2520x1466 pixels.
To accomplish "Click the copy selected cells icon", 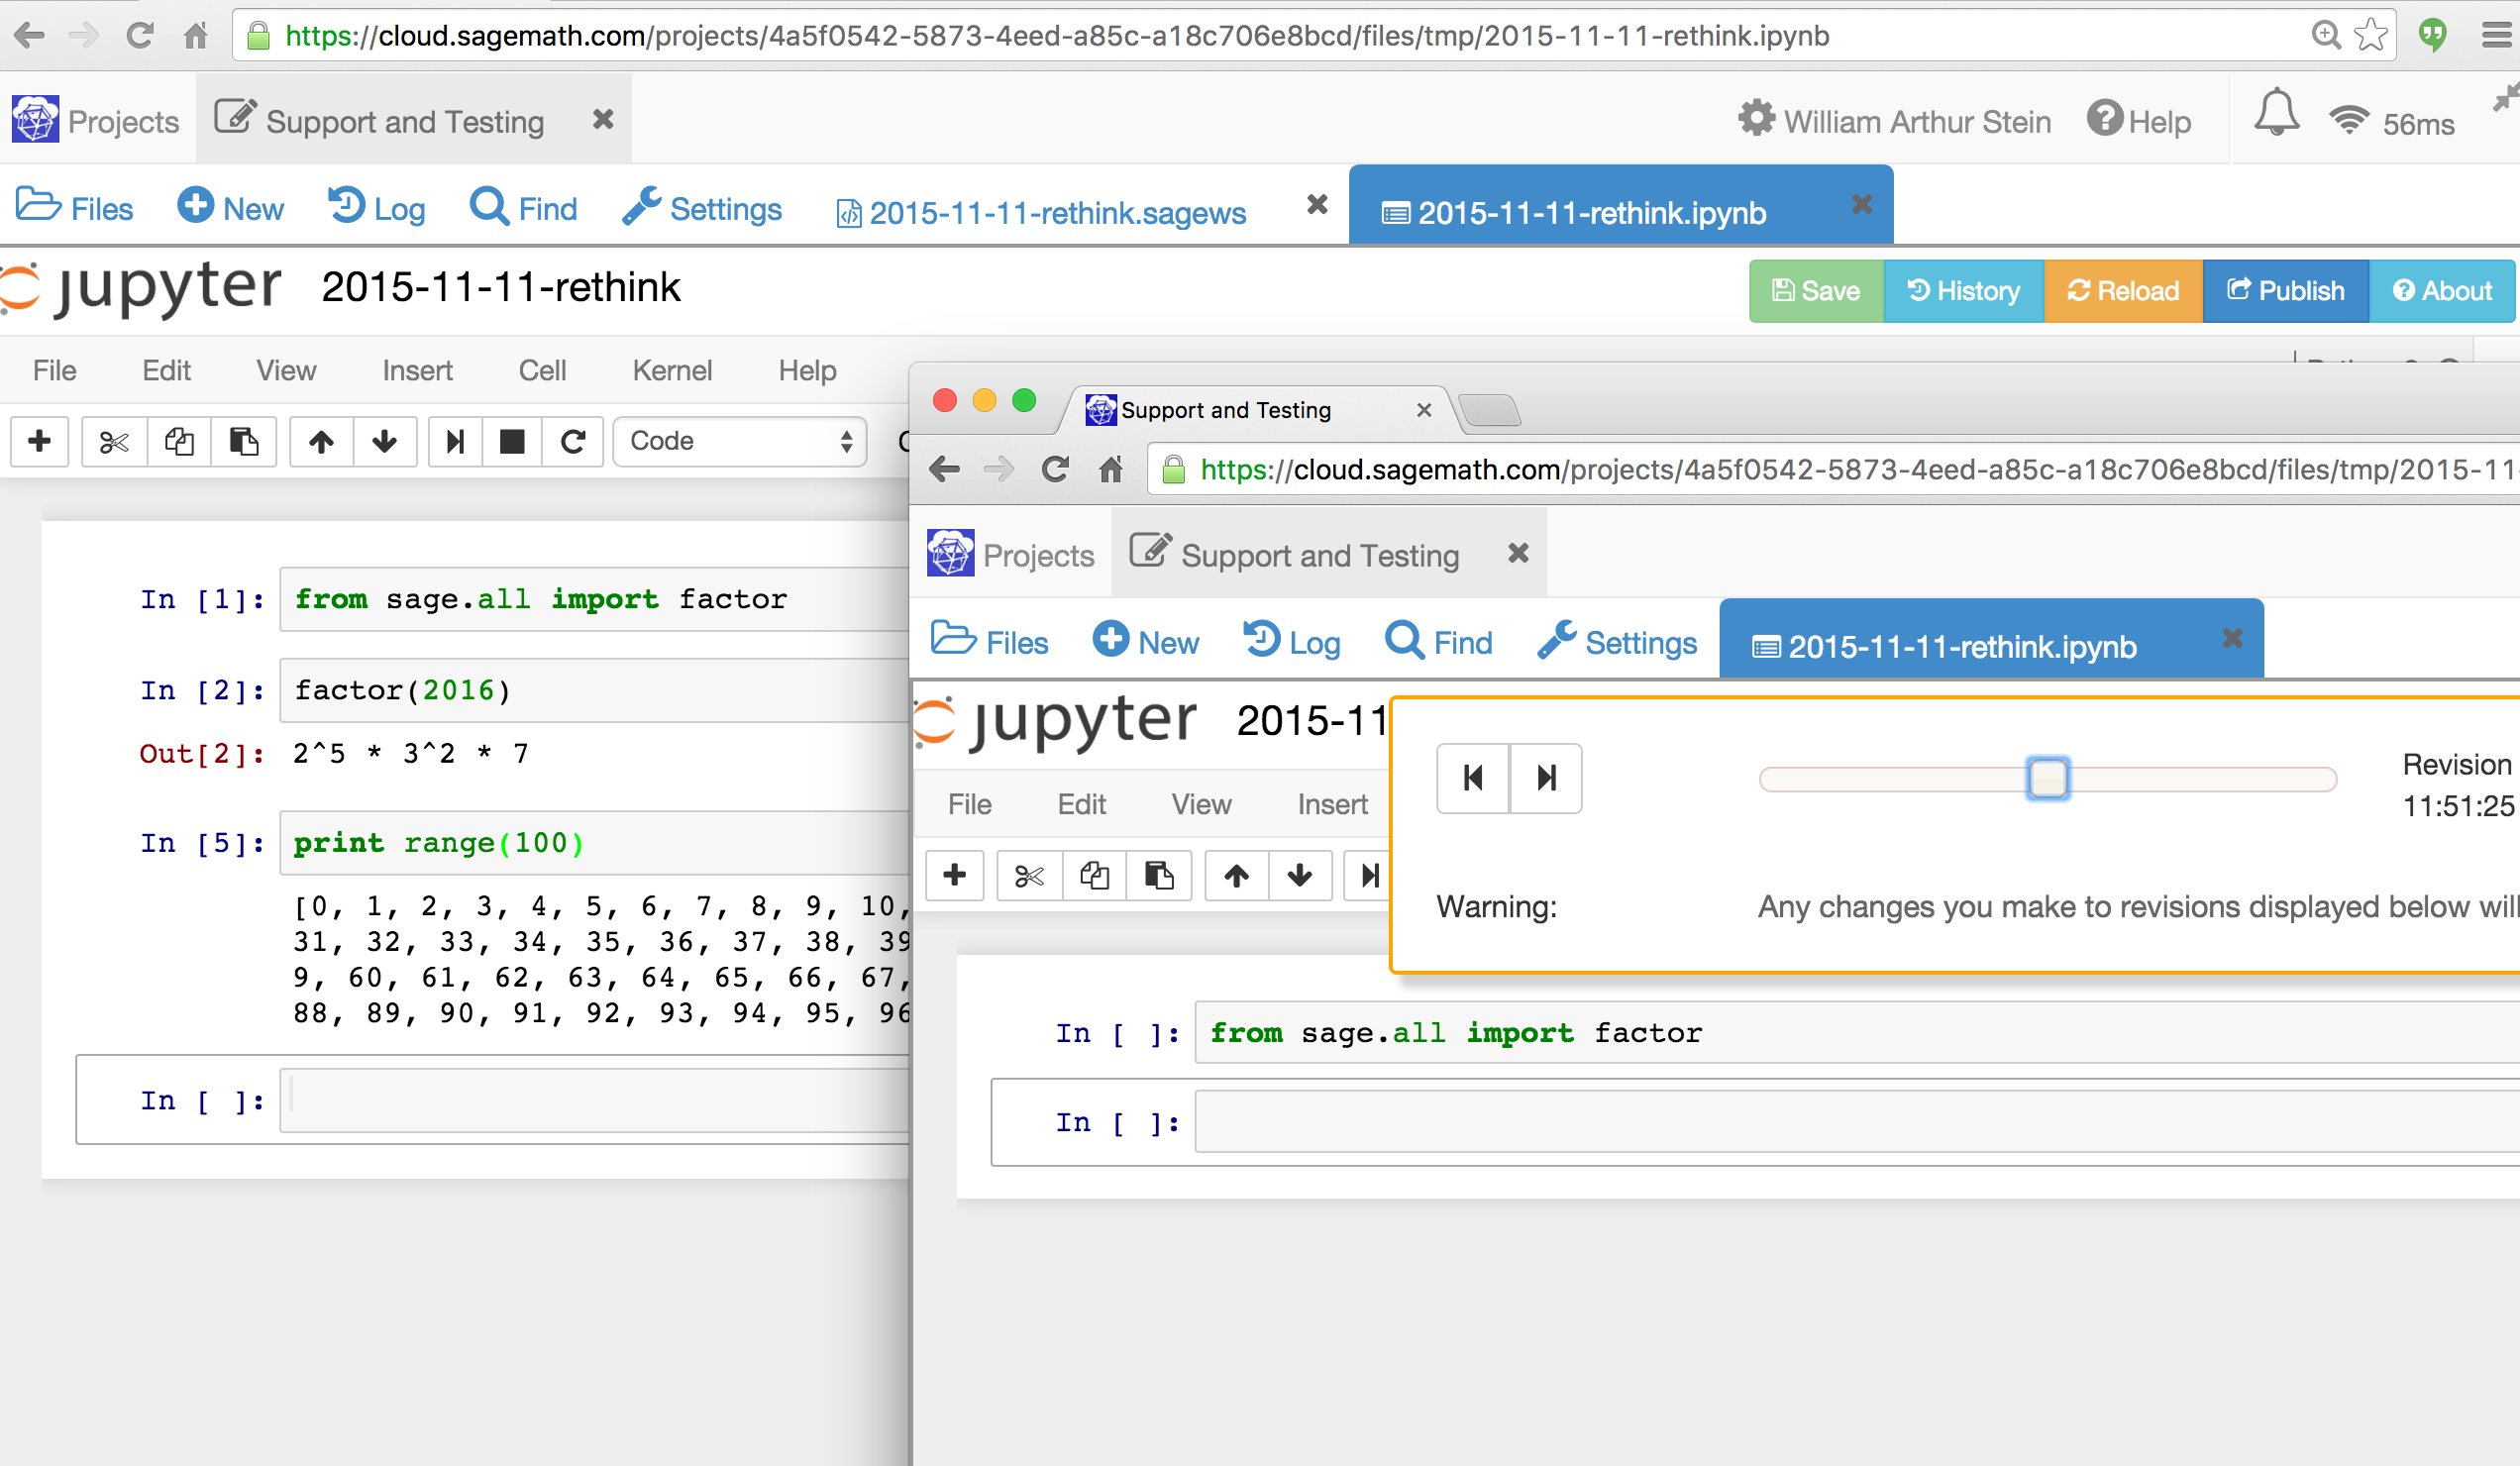I will pos(179,442).
